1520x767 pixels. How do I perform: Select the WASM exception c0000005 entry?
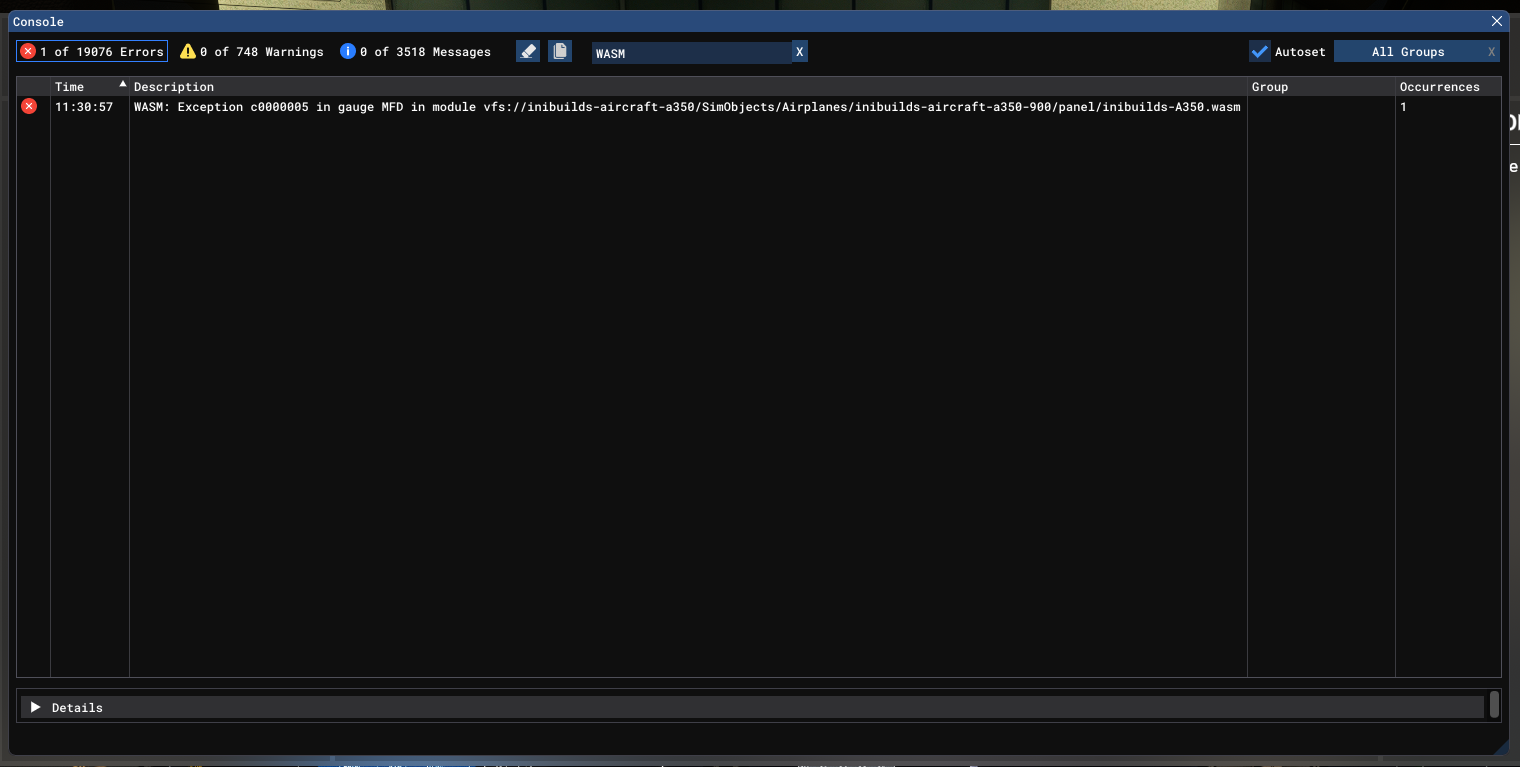coord(686,107)
